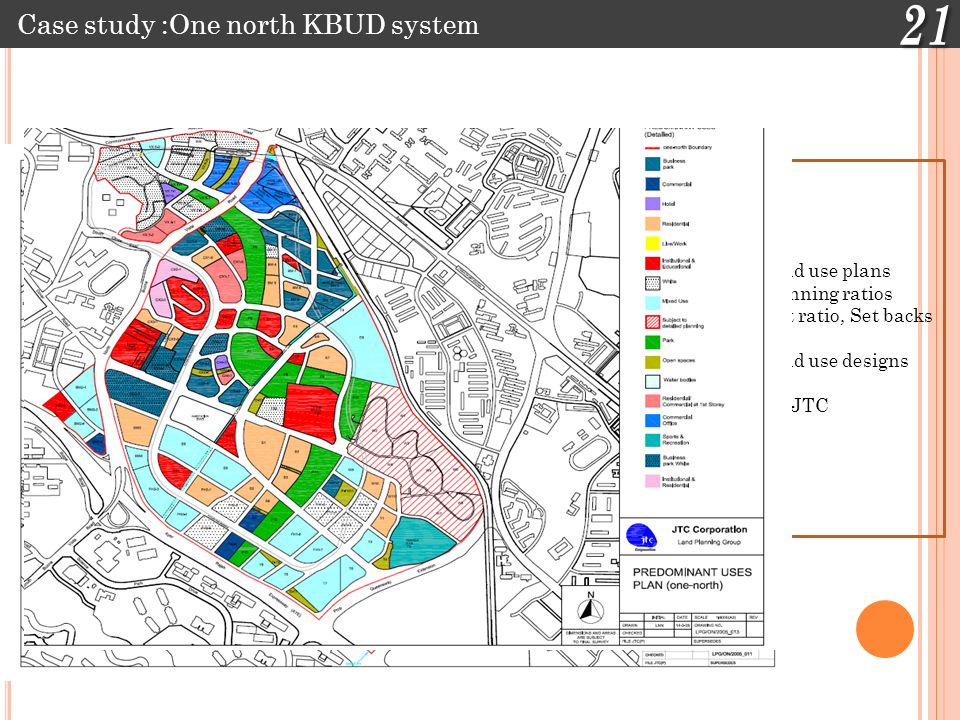
Task: Click the slide title 'Case study :One north KBUD system'
Action: click(248, 25)
